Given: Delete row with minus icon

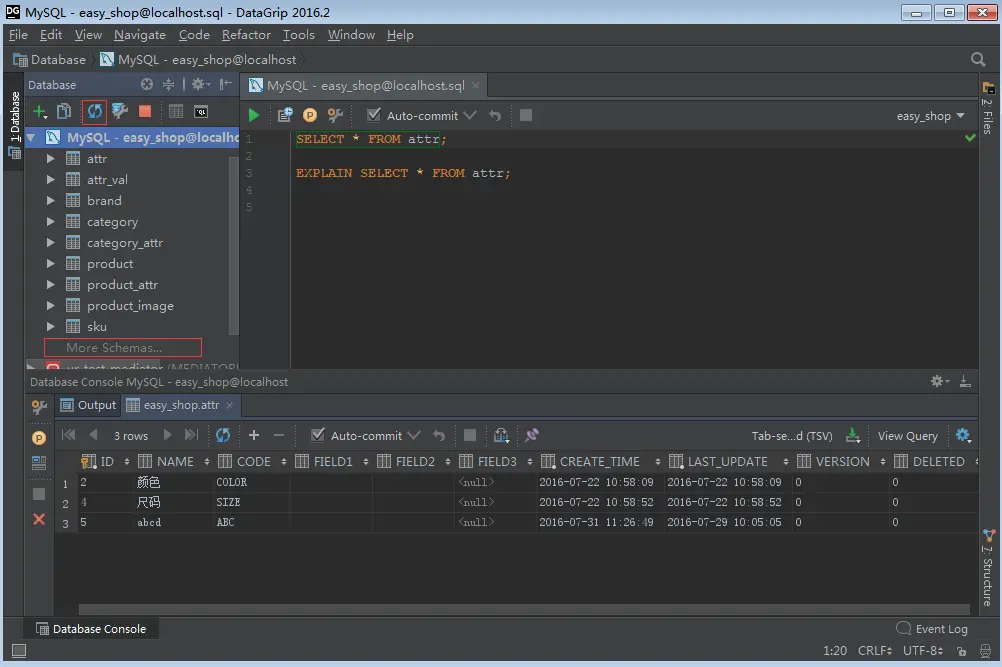Looking at the screenshot, I should pos(279,435).
